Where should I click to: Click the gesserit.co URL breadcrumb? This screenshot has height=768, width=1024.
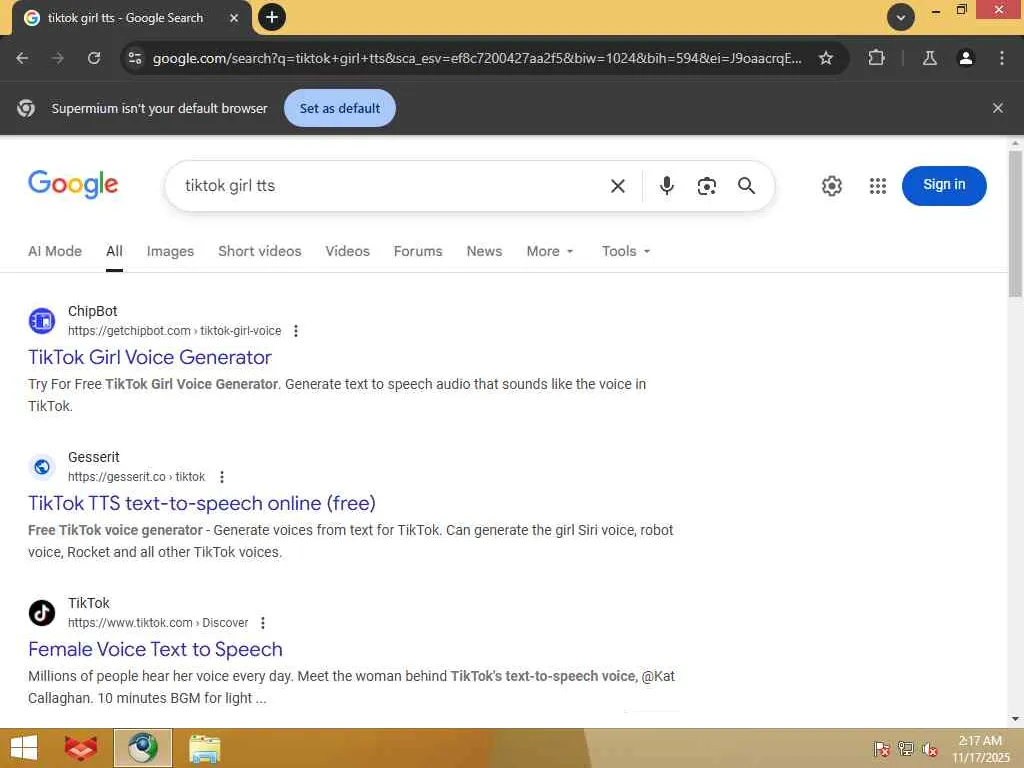click(x=136, y=477)
